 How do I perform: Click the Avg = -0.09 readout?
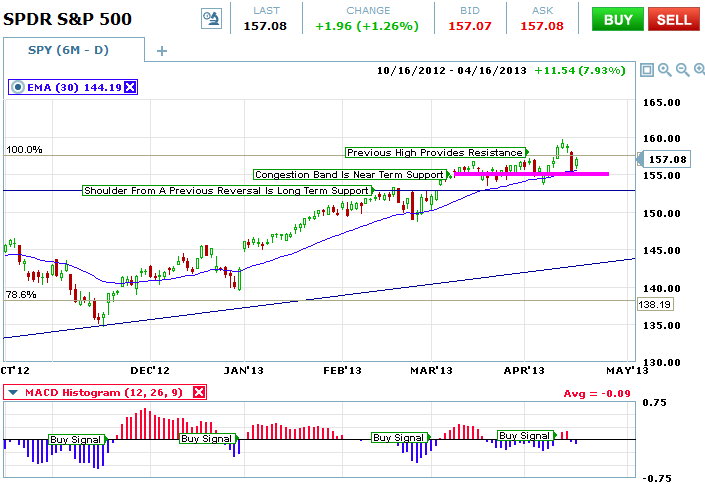pyautogui.click(x=597, y=394)
